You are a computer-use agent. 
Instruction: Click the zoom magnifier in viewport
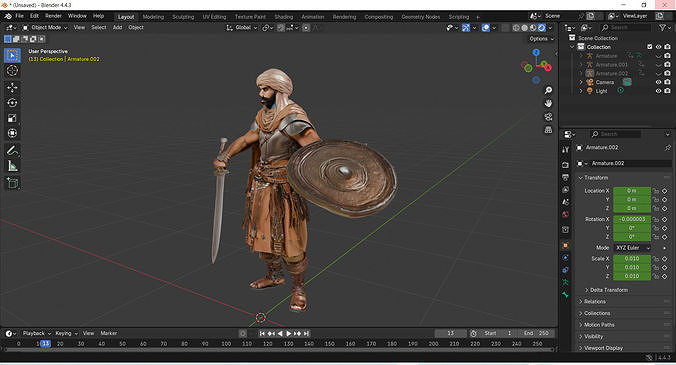pos(548,90)
